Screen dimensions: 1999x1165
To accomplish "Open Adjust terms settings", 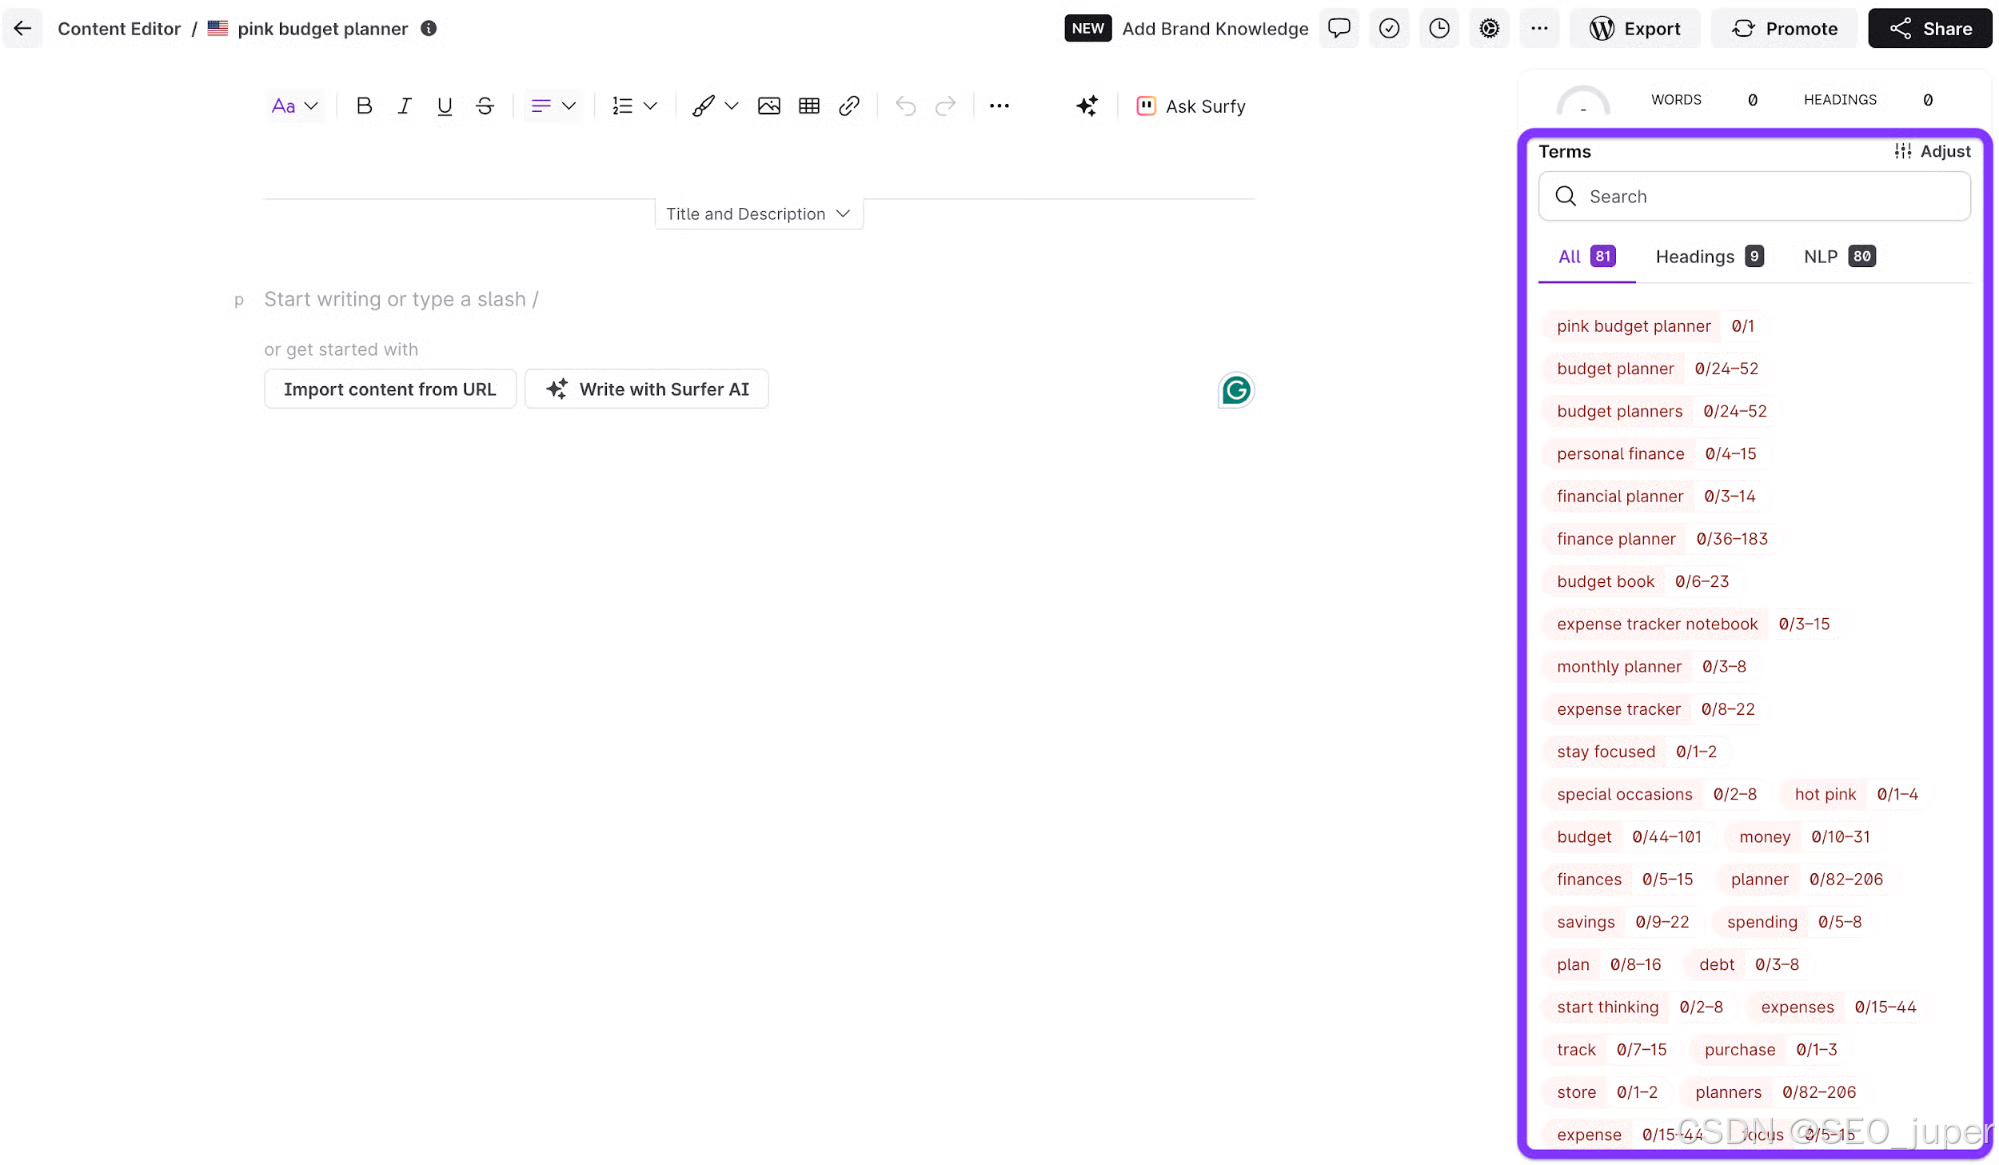I will [1932, 151].
